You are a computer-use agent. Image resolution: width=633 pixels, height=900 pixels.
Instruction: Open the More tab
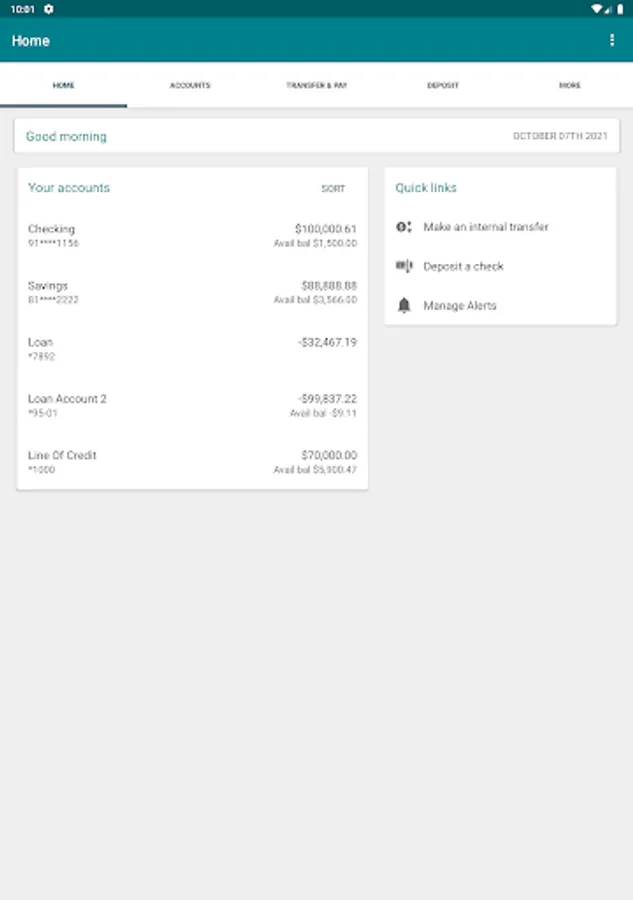pyautogui.click(x=569, y=85)
